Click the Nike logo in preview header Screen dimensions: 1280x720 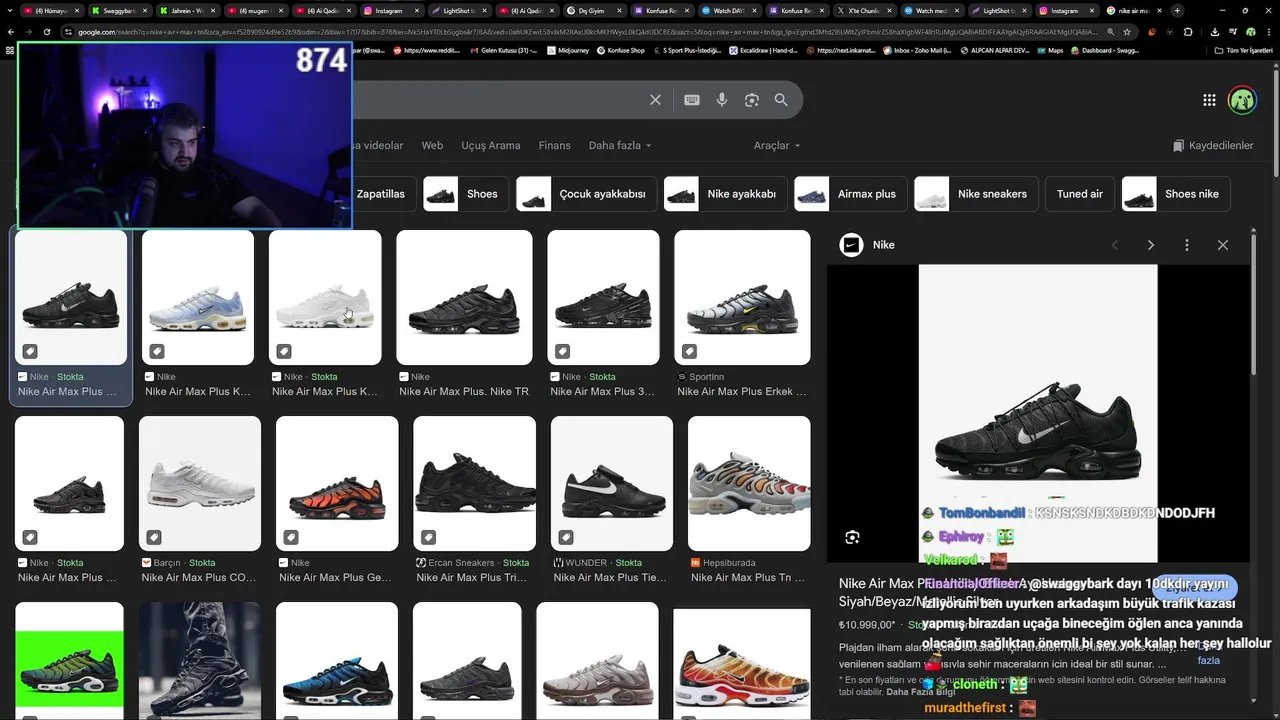[x=851, y=245]
